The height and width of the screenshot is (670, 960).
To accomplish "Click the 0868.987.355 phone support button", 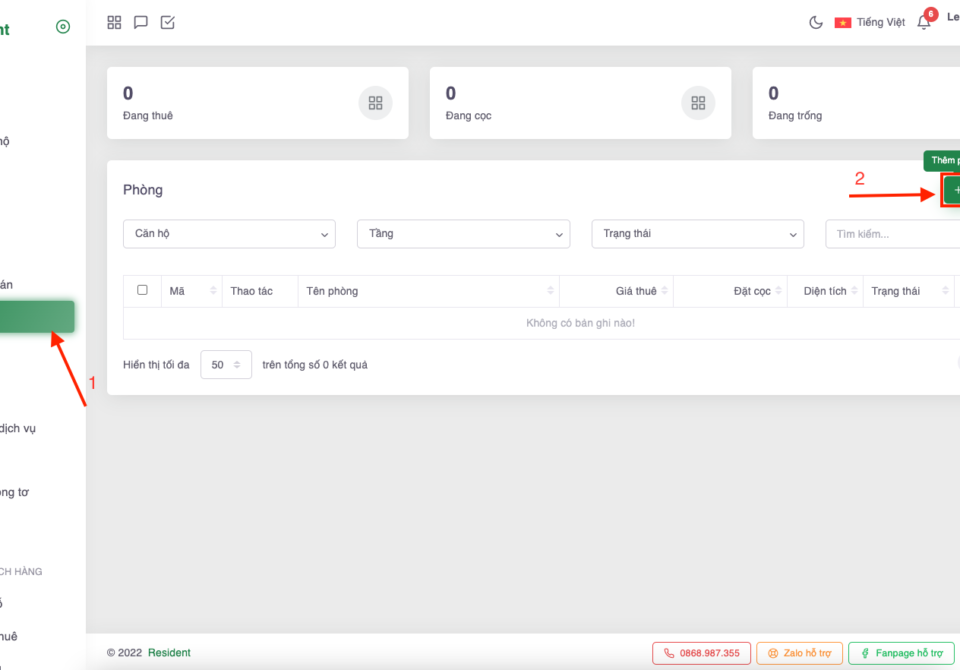I will (x=701, y=653).
